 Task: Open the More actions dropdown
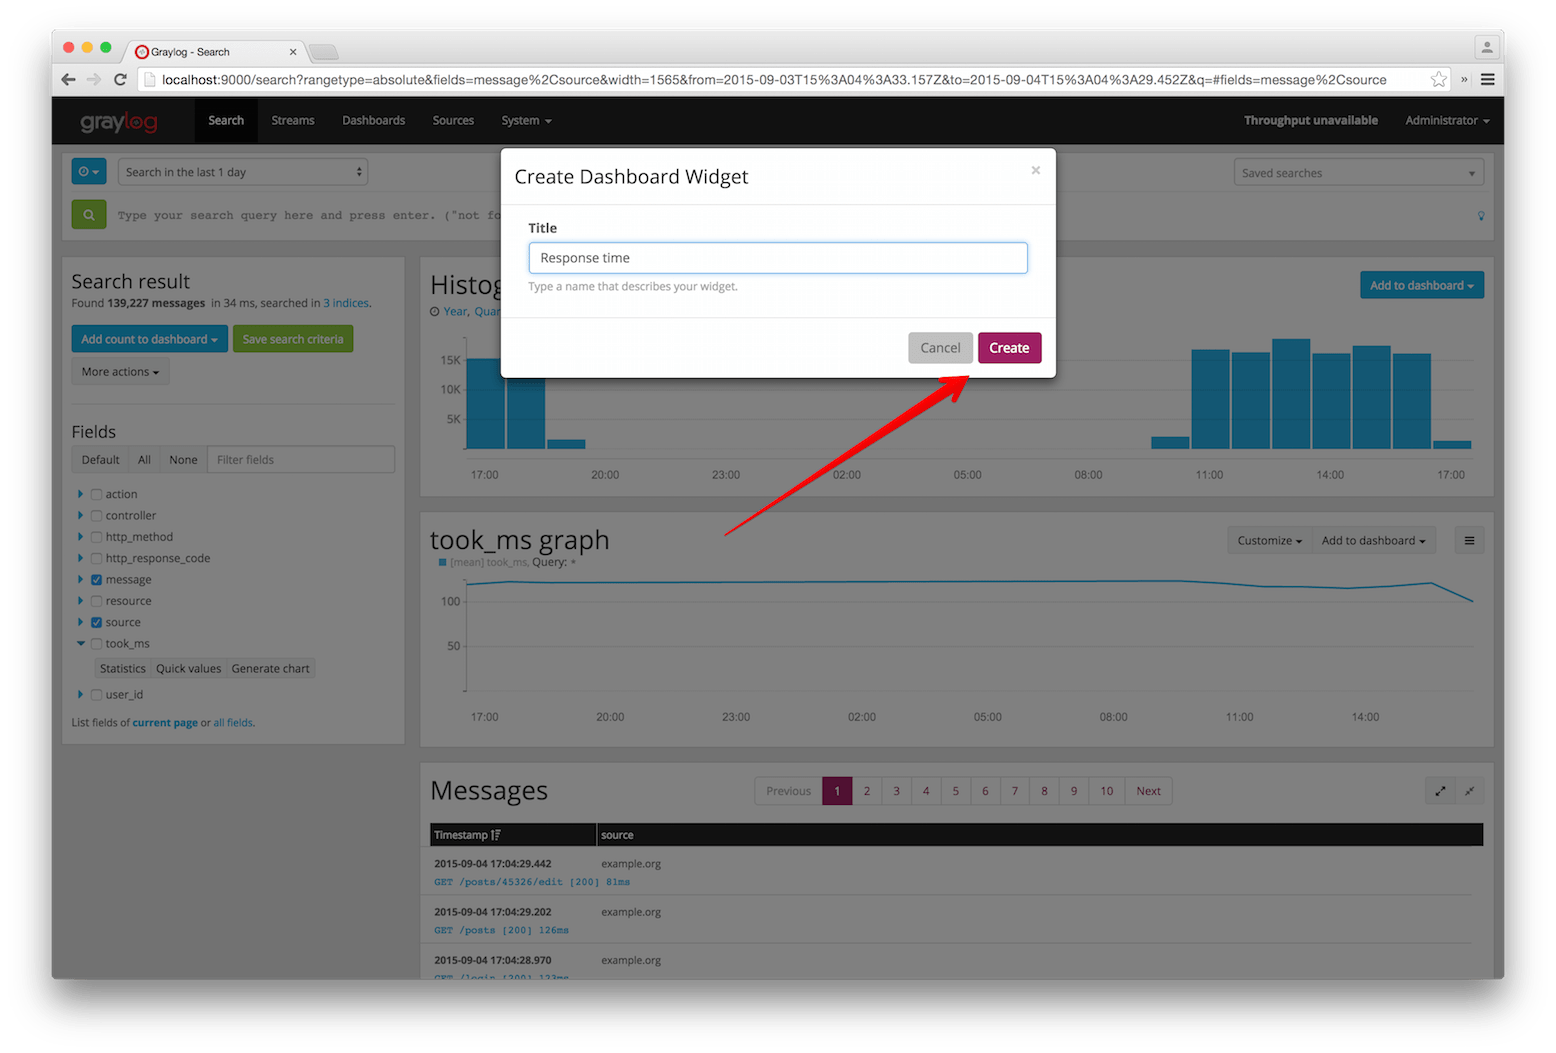pyautogui.click(x=120, y=372)
